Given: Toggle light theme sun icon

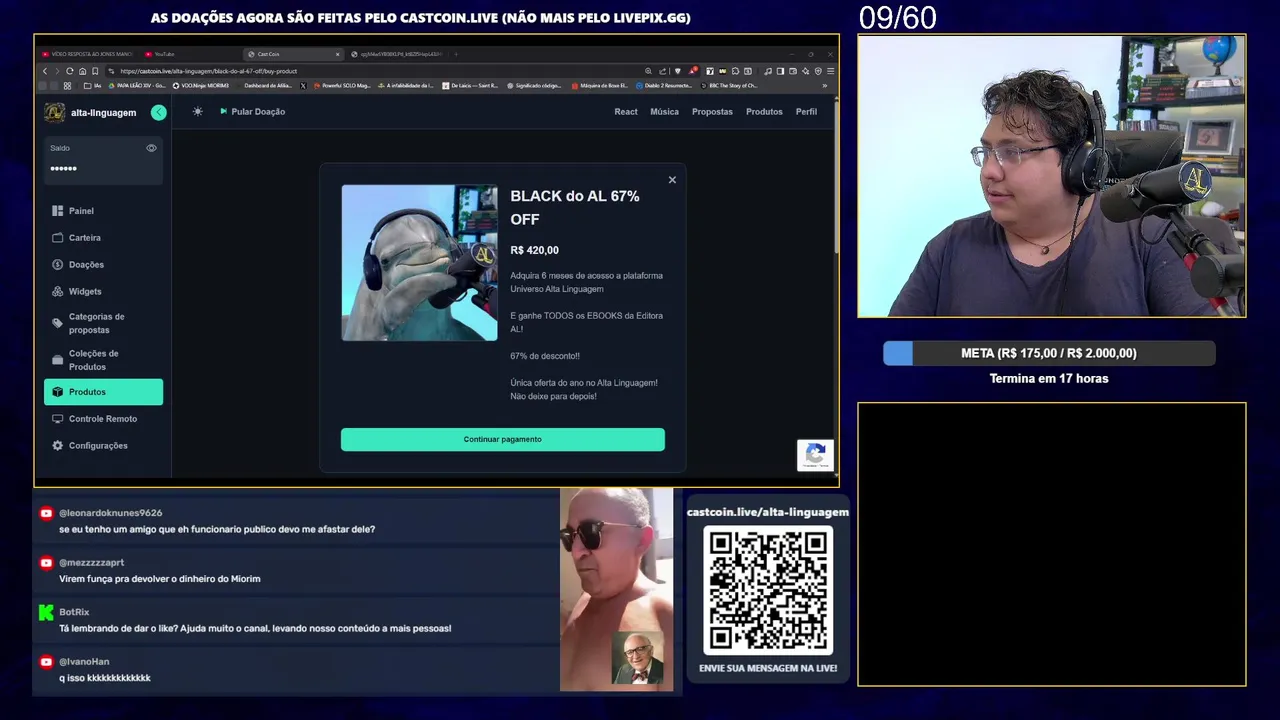Looking at the screenshot, I should click(197, 112).
